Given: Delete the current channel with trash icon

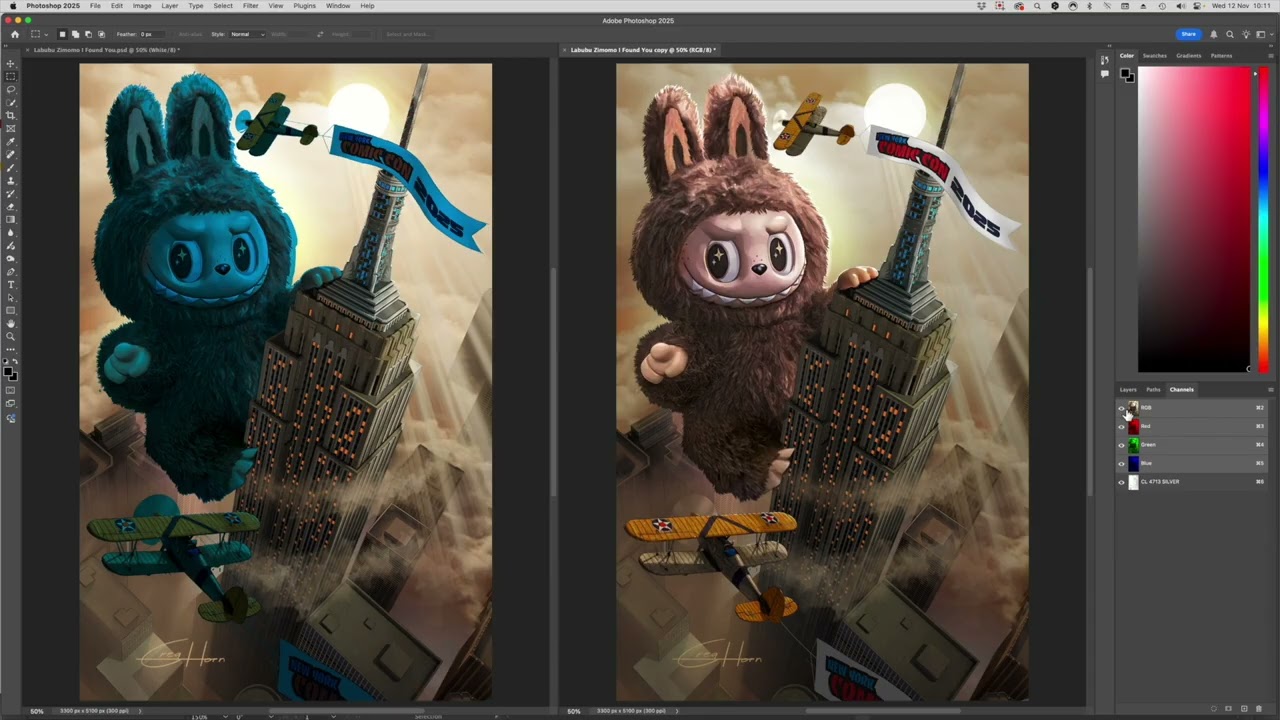Looking at the screenshot, I should (1259, 709).
